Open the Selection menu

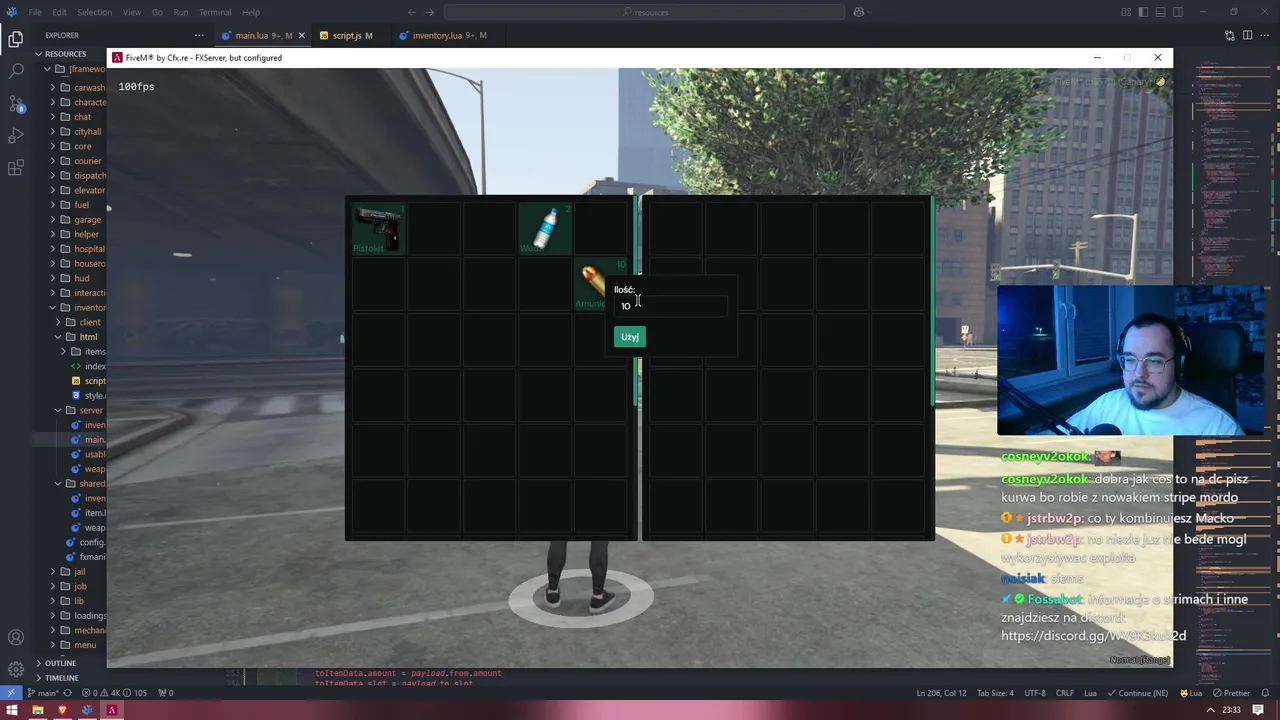click(x=94, y=12)
